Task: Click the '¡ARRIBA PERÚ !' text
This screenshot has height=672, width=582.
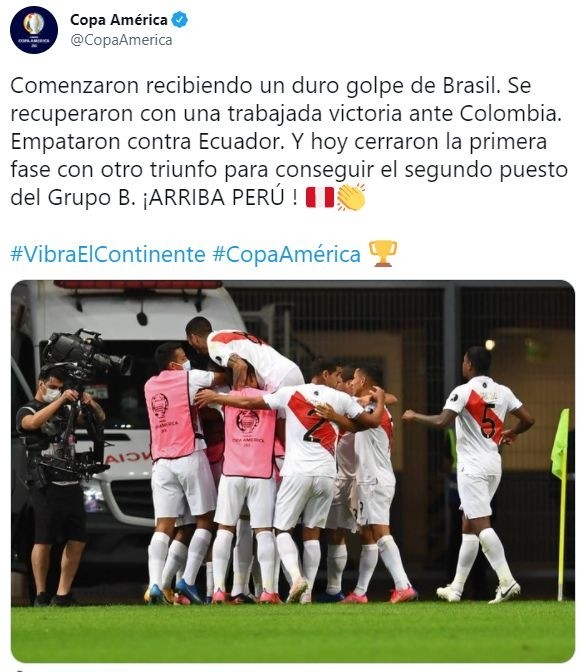Action: click(220, 198)
